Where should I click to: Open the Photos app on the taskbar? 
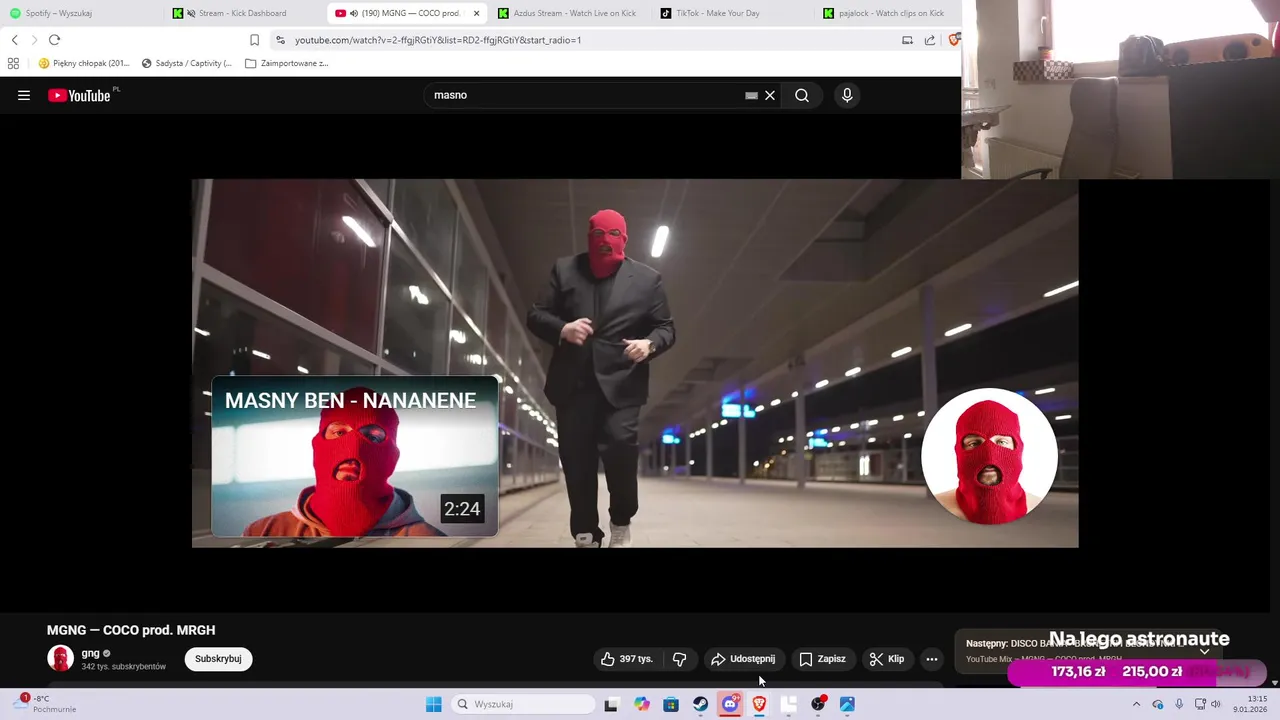pyautogui.click(x=847, y=704)
